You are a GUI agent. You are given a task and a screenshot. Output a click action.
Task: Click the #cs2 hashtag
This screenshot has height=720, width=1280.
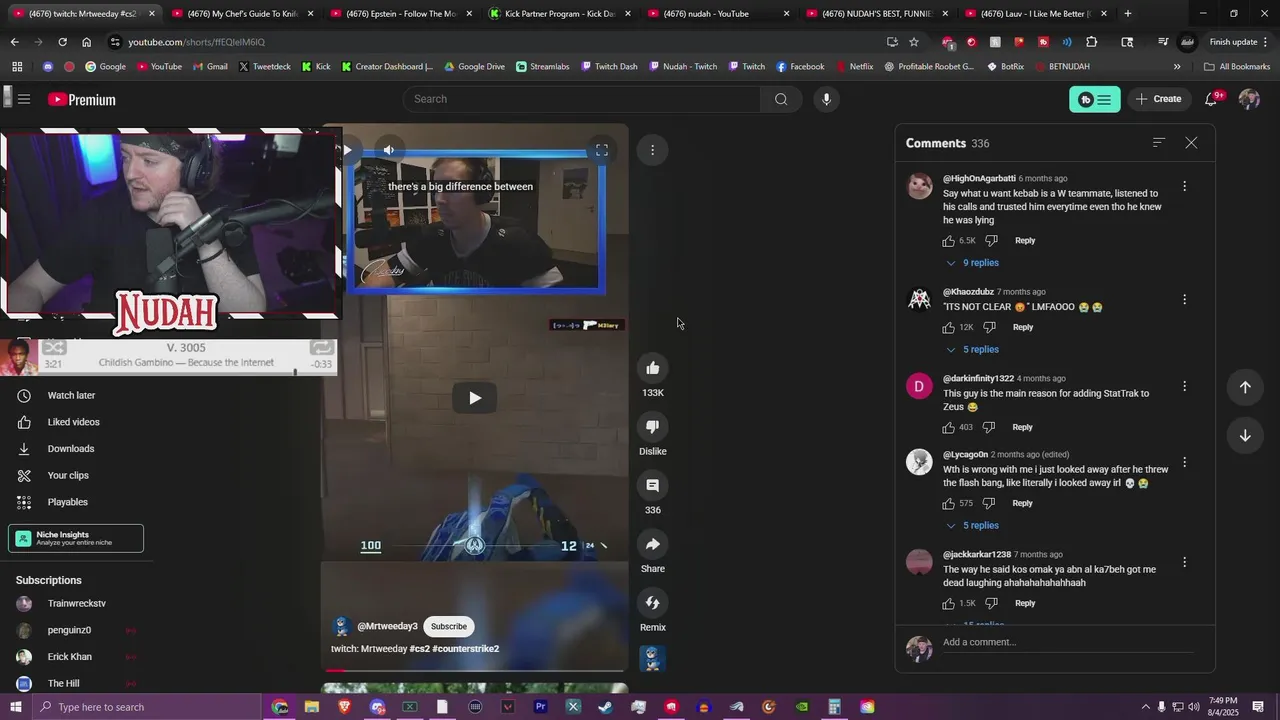420,649
